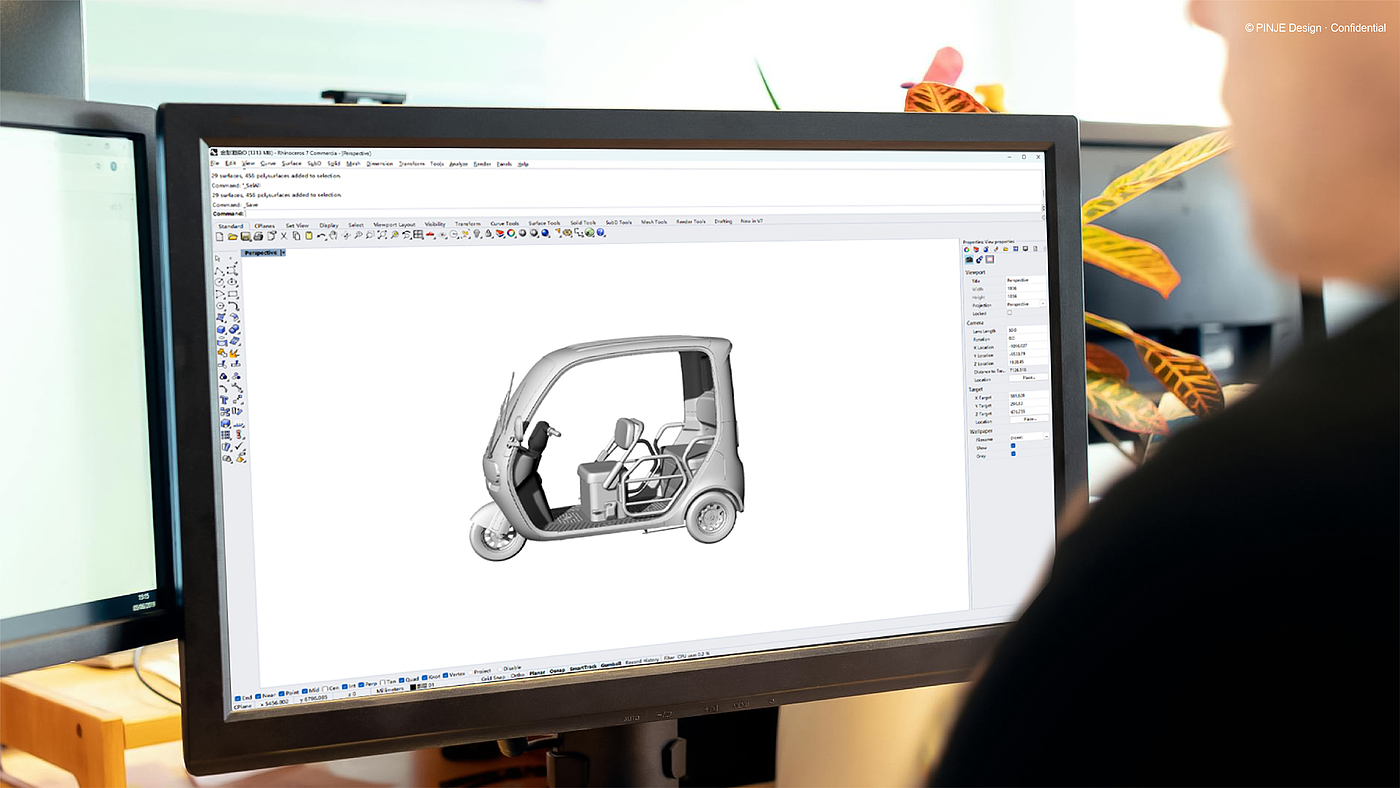Click the Save disk icon
The height and width of the screenshot is (788, 1400).
pyautogui.click(x=245, y=236)
